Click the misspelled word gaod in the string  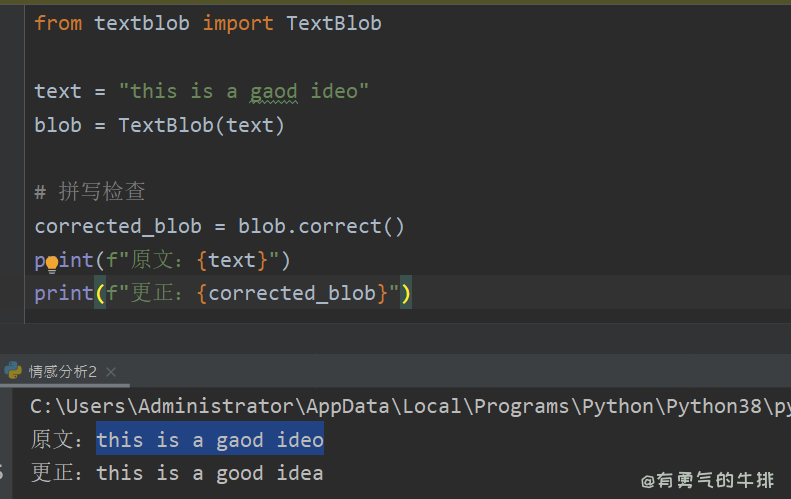273,92
